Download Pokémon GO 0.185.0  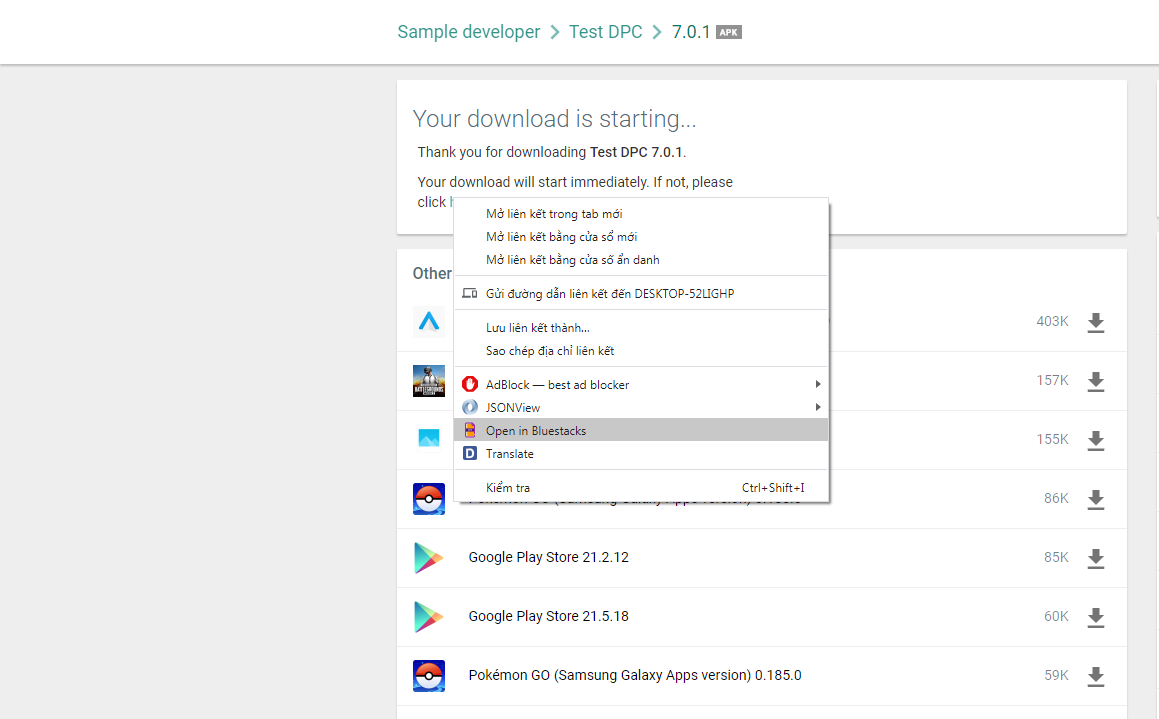[x=1095, y=676]
